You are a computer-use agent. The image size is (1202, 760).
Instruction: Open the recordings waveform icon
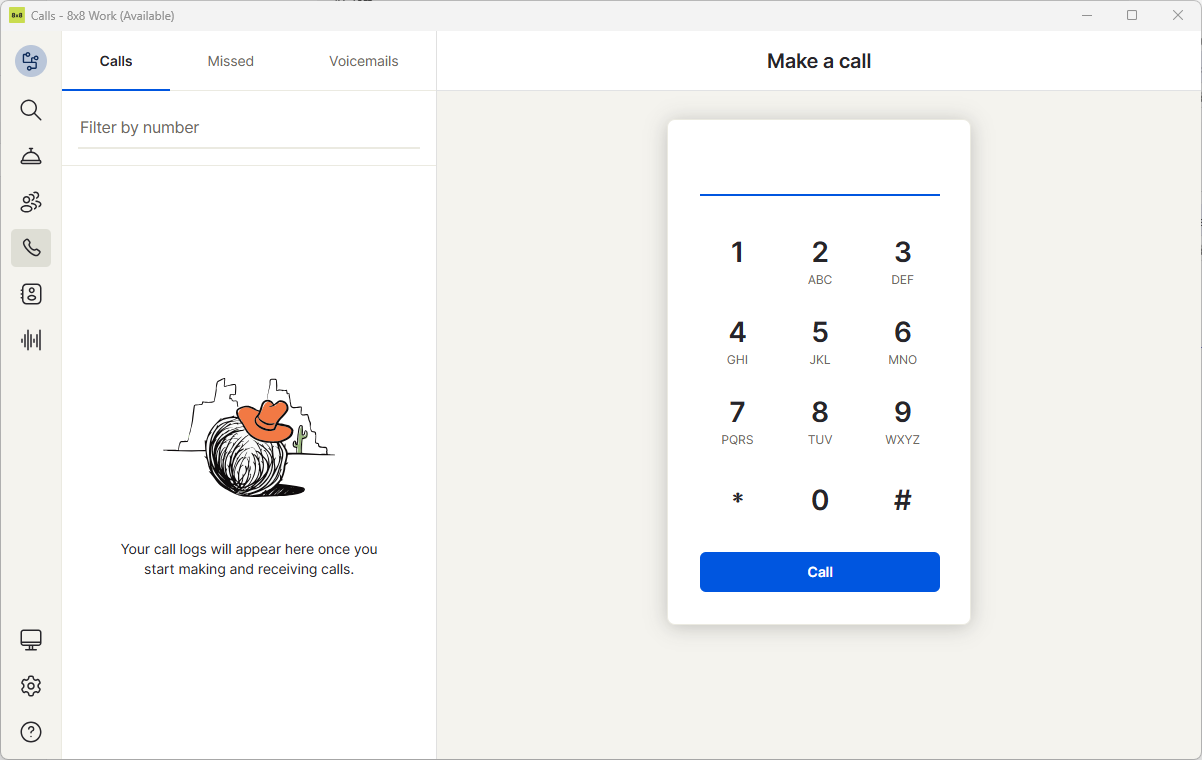[x=31, y=340]
